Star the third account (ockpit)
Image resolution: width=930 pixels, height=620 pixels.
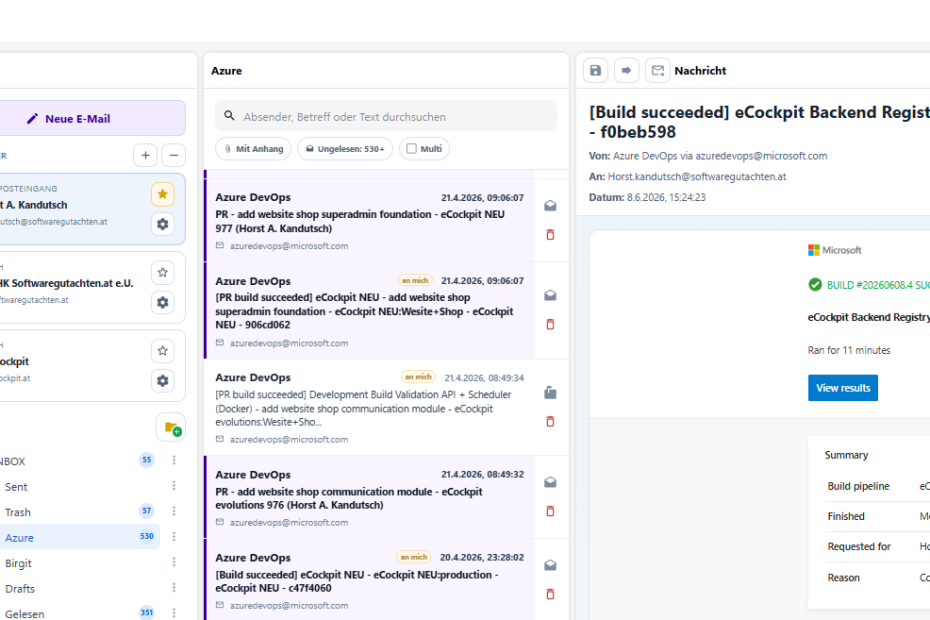163,351
